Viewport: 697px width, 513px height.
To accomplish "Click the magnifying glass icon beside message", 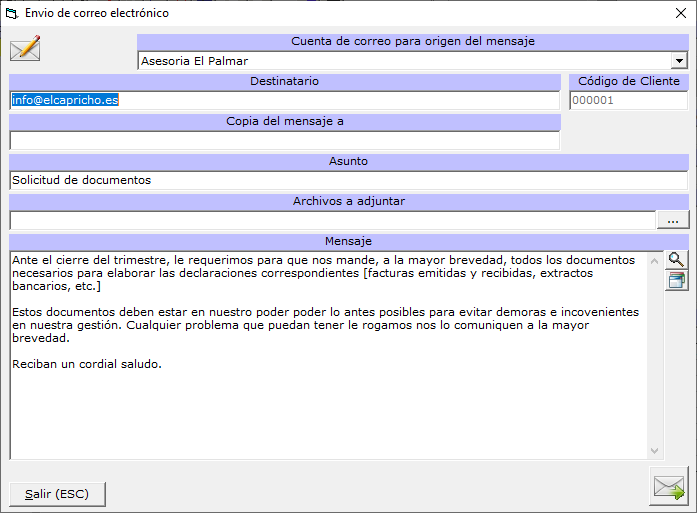I will pos(676,260).
